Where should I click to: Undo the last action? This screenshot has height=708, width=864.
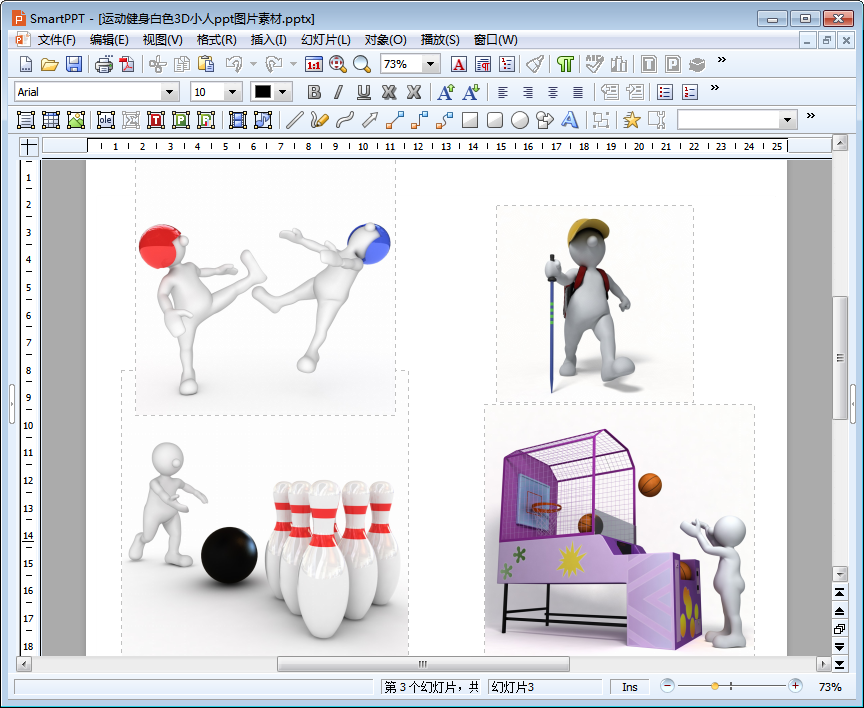pos(234,64)
